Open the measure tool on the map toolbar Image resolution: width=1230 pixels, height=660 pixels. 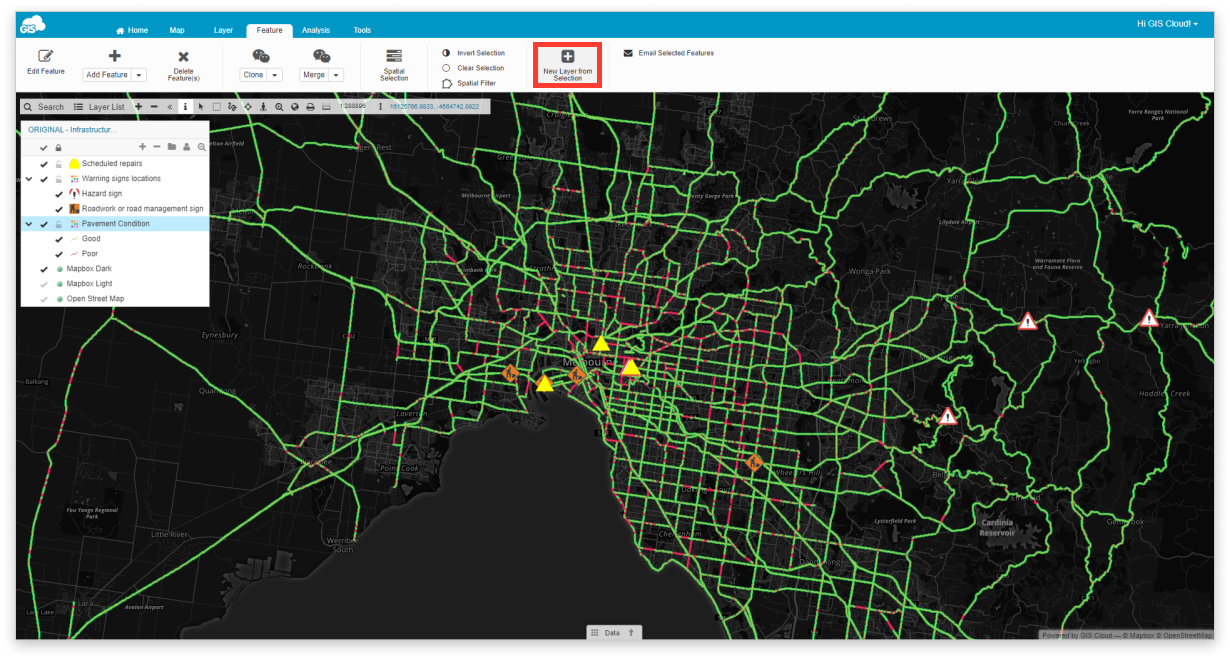pos(327,106)
